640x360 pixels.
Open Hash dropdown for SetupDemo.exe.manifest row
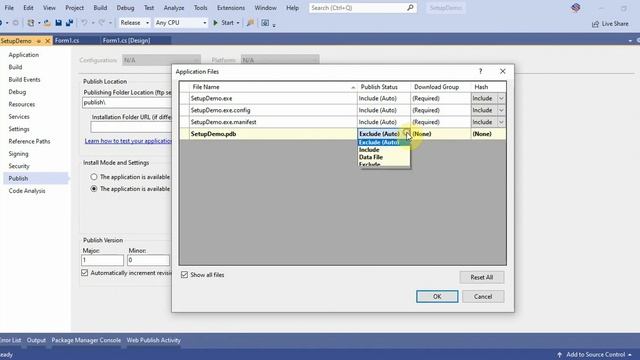coord(501,122)
